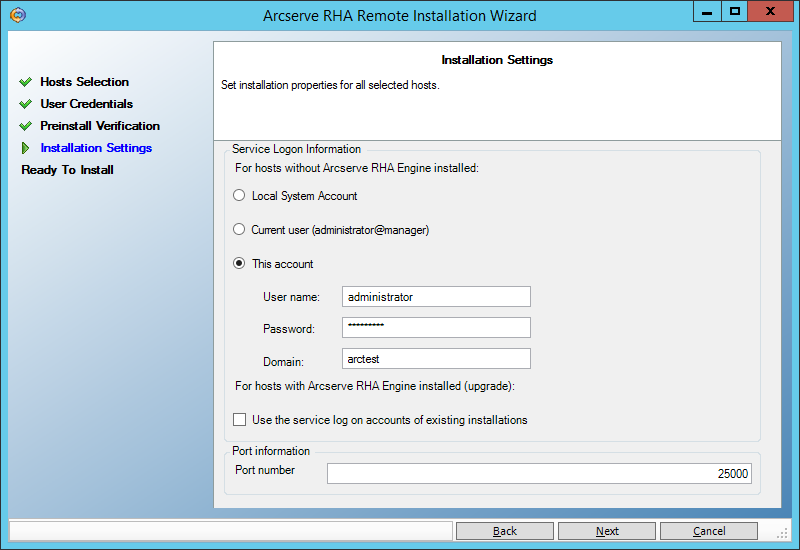Minimize the wizard window
This screenshot has width=800, height=550.
707,12
